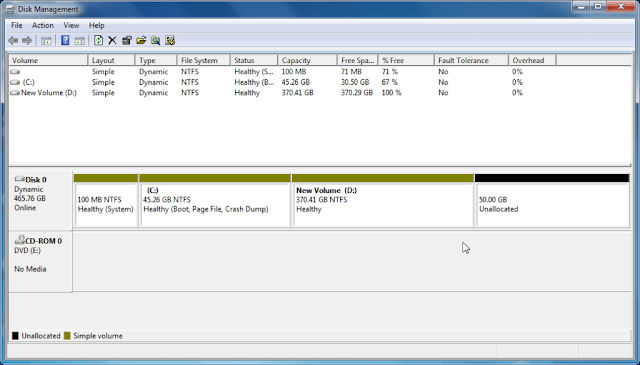
Task: Click the black Unallocated legend swatch
Action: 15,336
